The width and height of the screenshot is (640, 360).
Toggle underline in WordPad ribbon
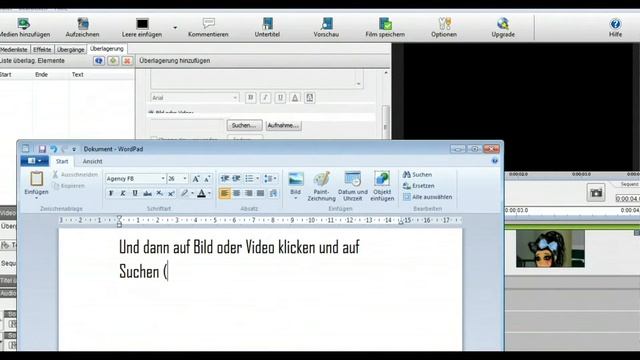[135, 193]
